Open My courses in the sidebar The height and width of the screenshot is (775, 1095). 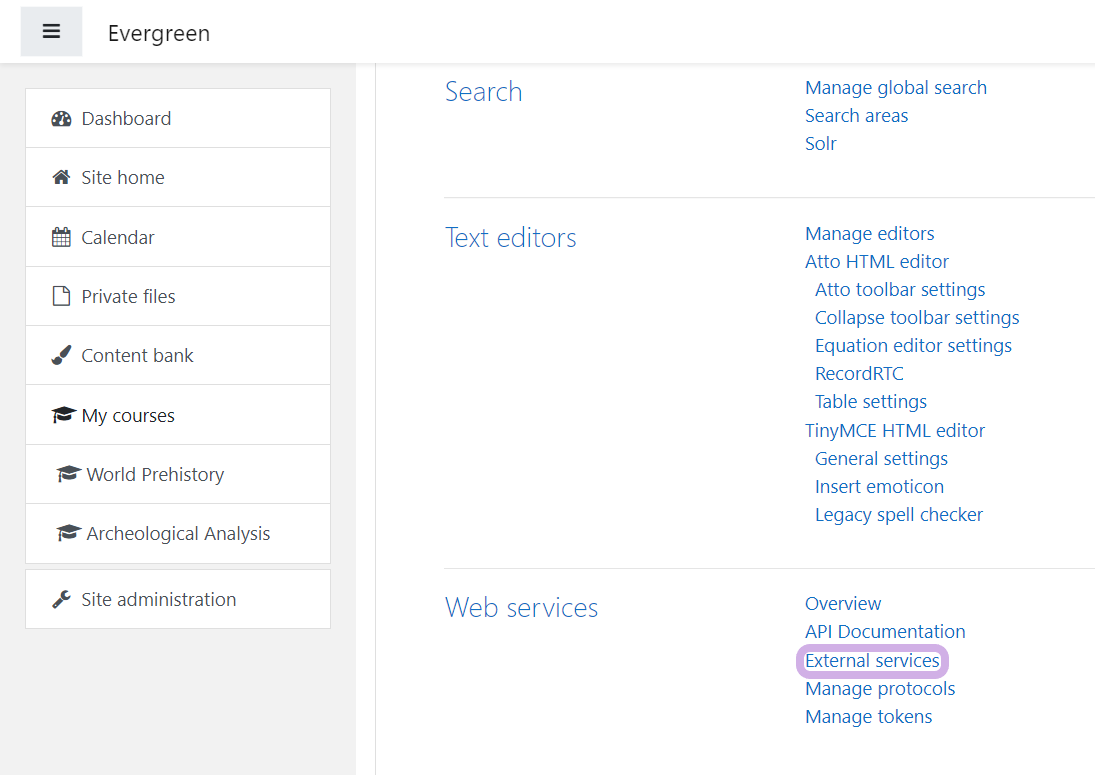pos(128,416)
